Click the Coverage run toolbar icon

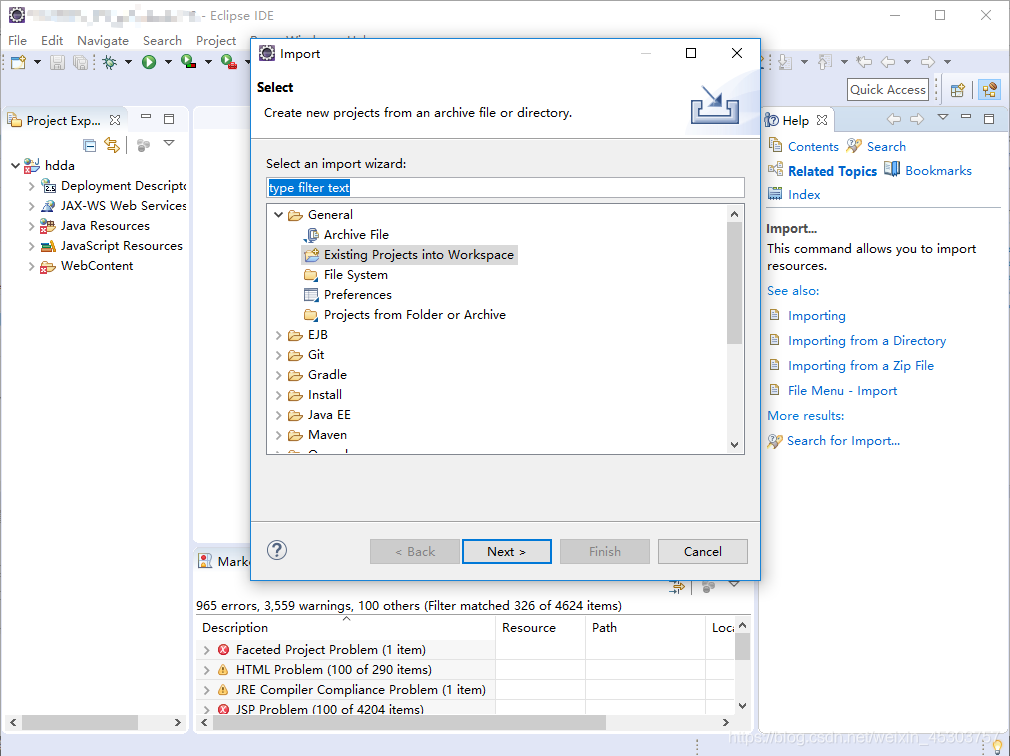[189, 62]
